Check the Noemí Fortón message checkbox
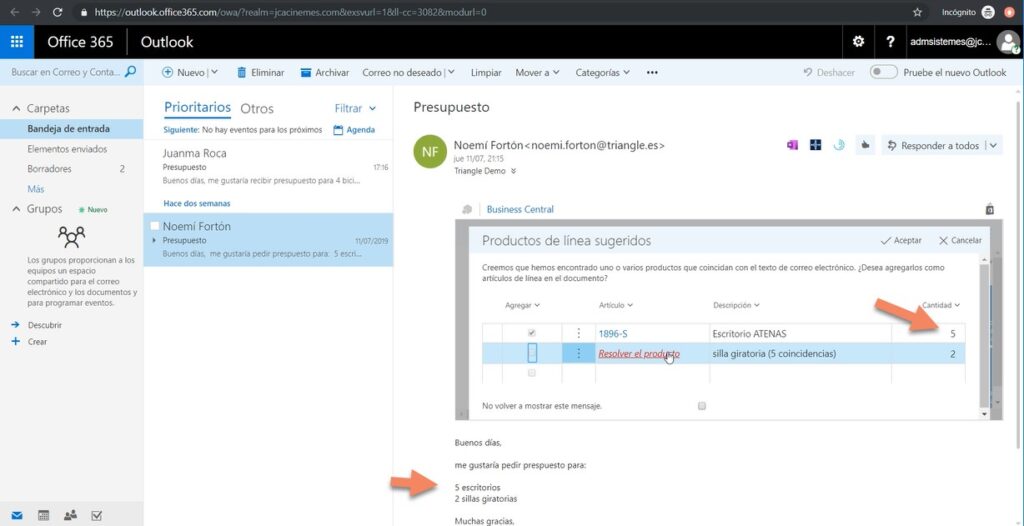The height and width of the screenshot is (526, 1024). click(155, 226)
